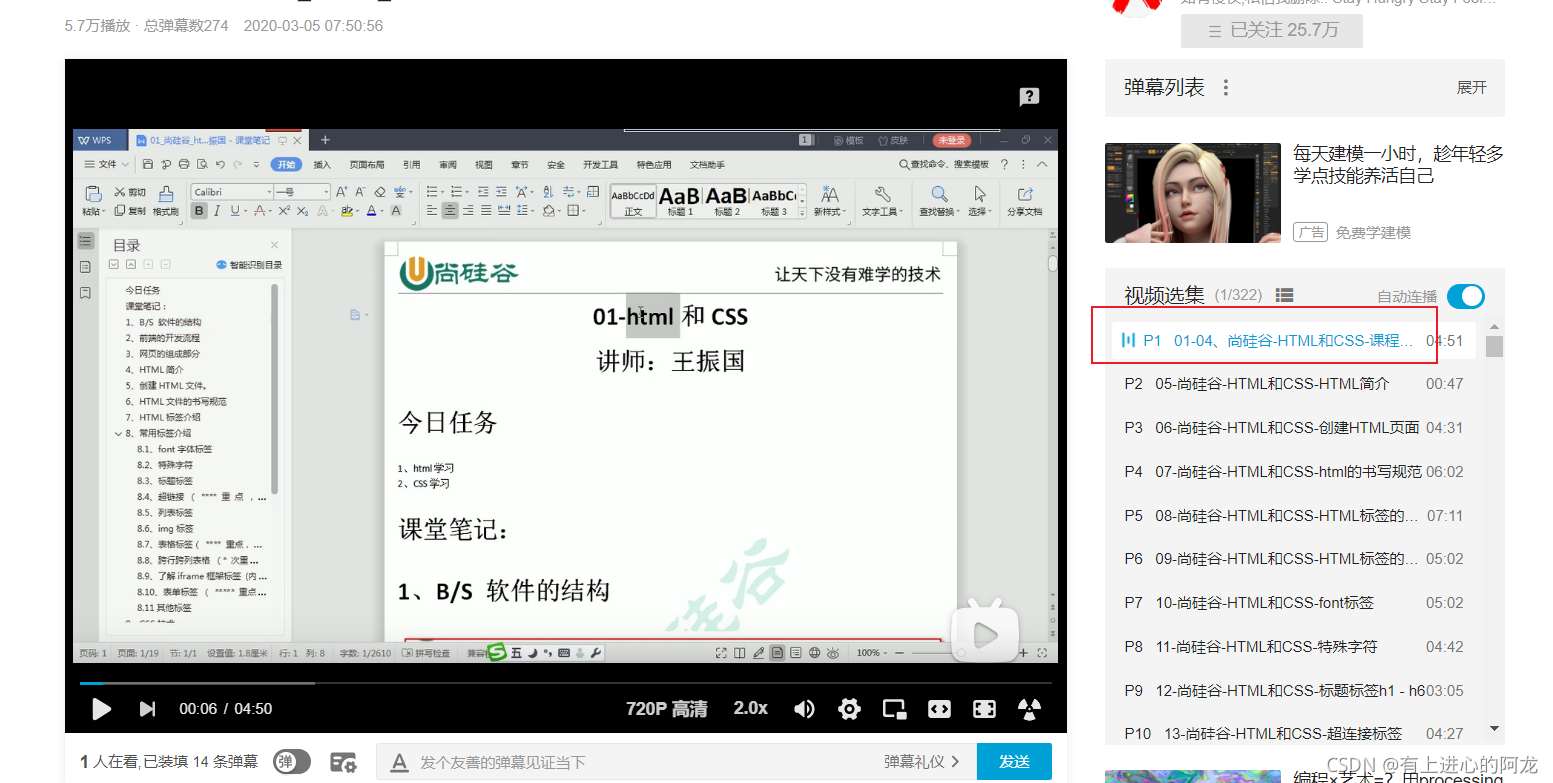Select P8 11-尚硅谷-HTML和CSS-特殊字符
Viewport: 1553px width, 783px height.
click(x=1292, y=647)
